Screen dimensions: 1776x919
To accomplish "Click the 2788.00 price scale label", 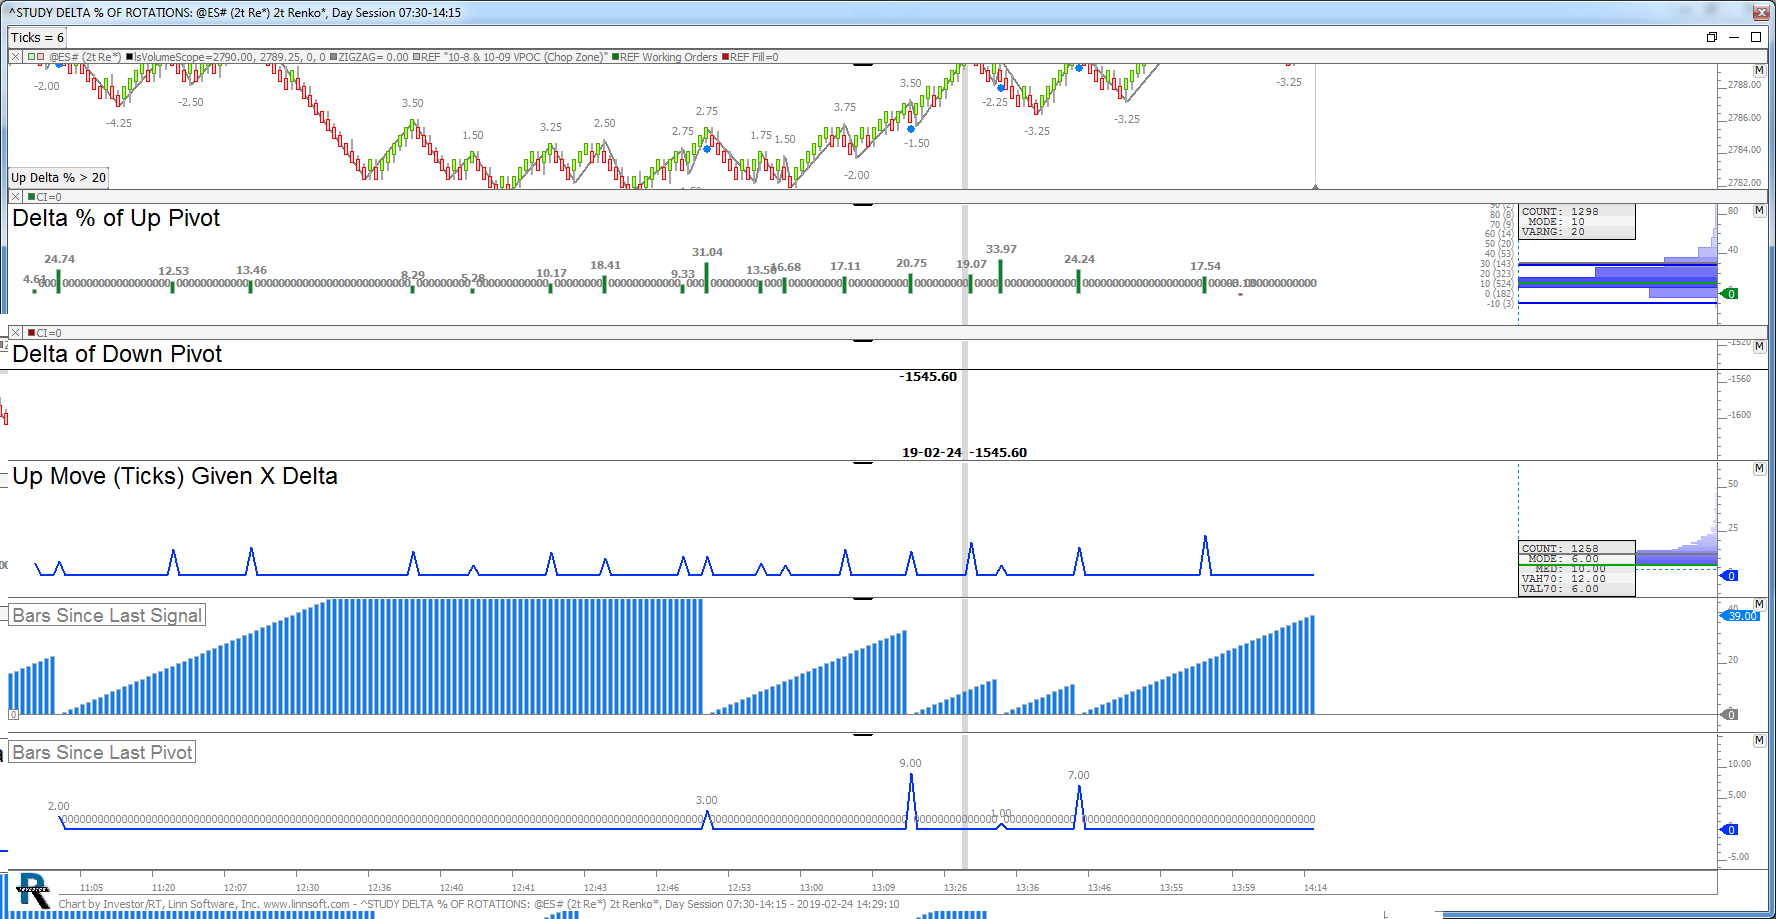I will point(1745,85).
